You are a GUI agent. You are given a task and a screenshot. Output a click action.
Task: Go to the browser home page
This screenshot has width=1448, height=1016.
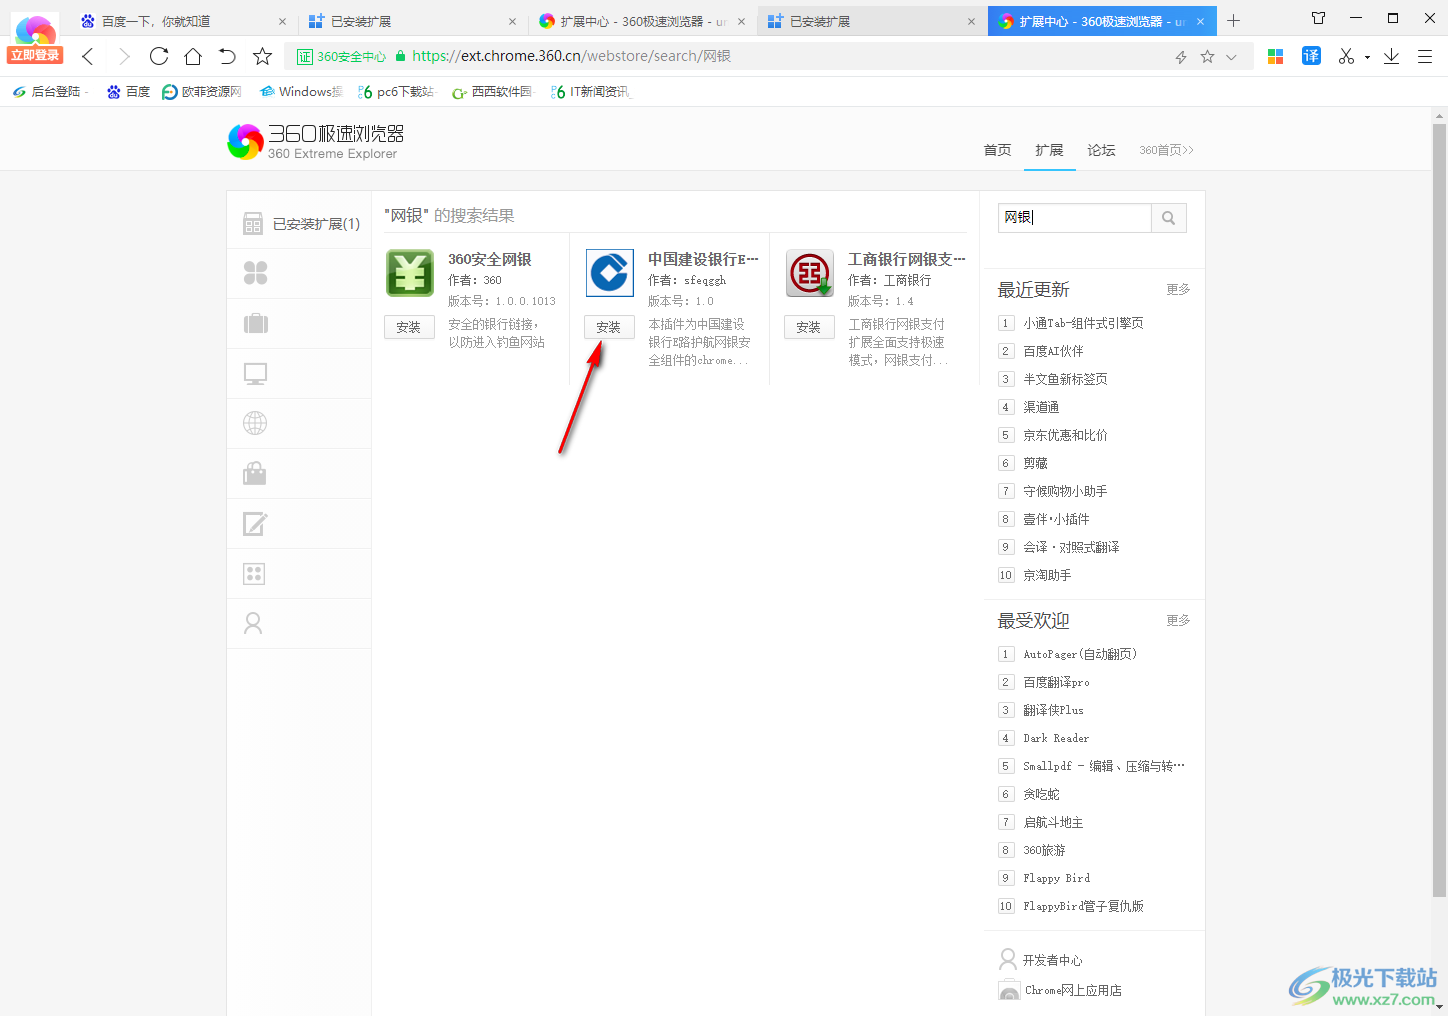(193, 56)
